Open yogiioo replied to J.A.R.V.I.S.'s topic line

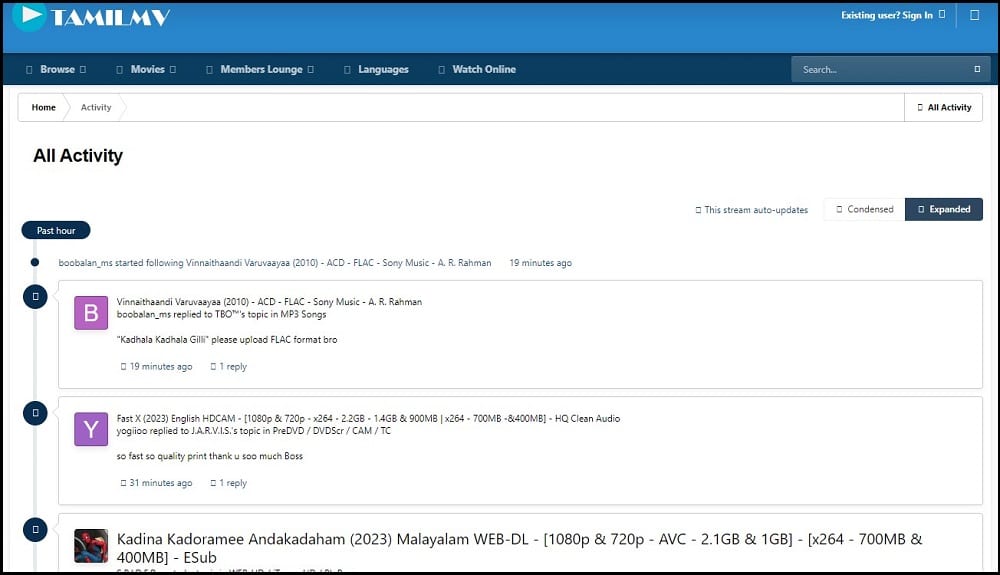click(x=254, y=431)
